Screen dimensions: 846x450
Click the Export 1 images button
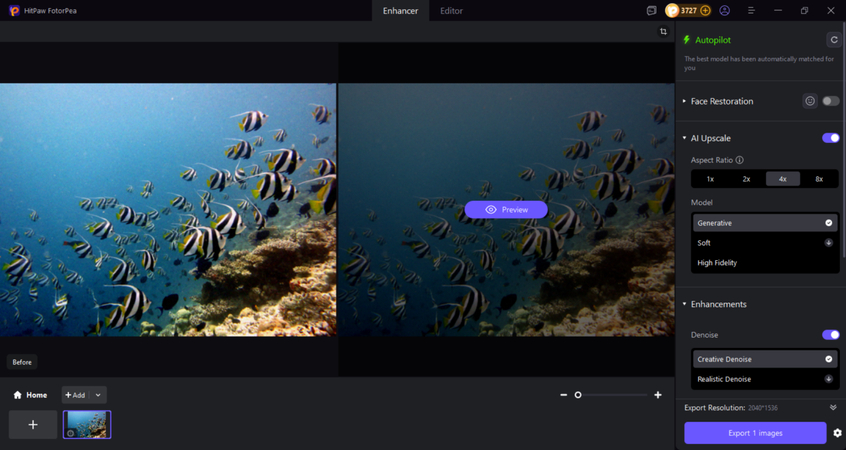click(755, 433)
